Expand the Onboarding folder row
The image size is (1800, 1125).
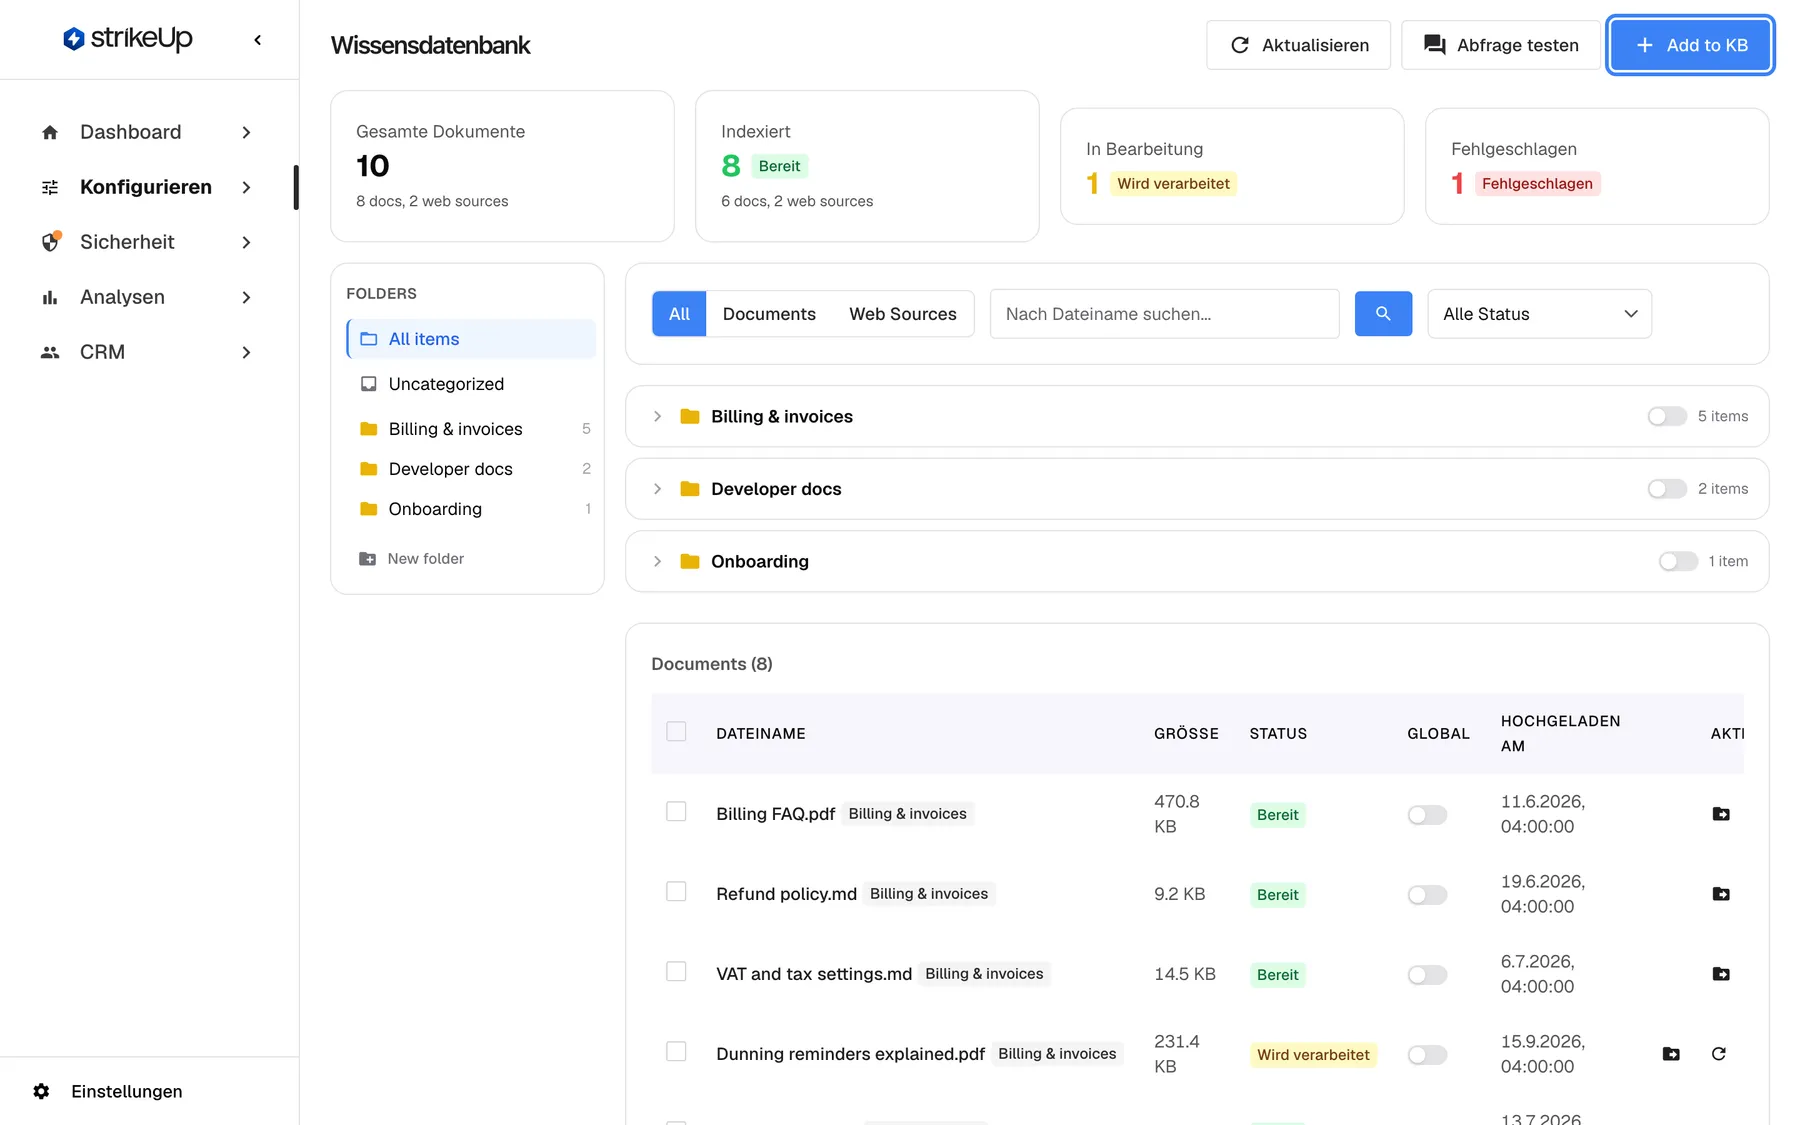(657, 561)
